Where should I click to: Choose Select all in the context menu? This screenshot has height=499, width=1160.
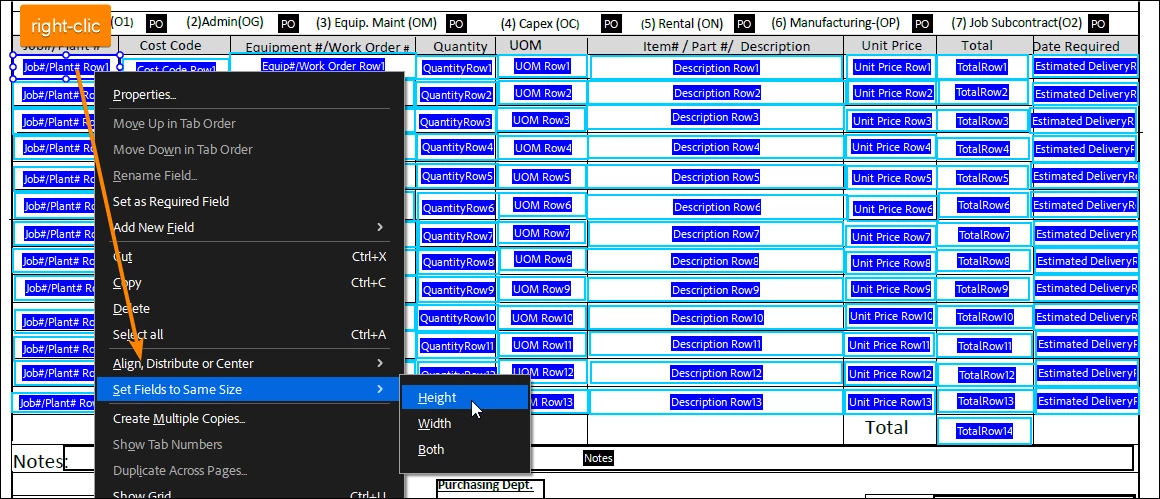point(250,334)
